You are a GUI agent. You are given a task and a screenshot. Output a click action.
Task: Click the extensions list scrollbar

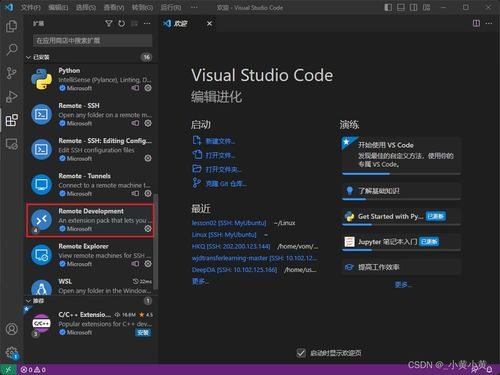click(x=156, y=241)
